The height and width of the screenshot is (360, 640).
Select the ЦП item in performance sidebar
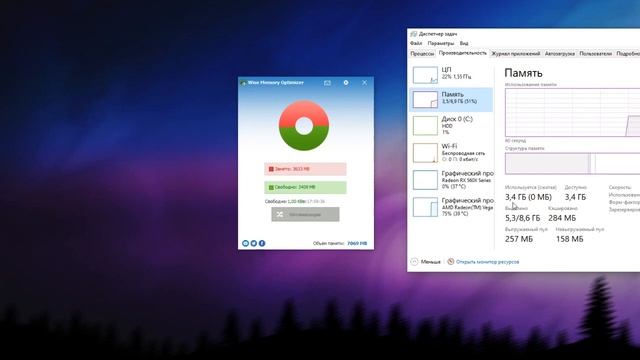pyautogui.click(x=451, y=75)
